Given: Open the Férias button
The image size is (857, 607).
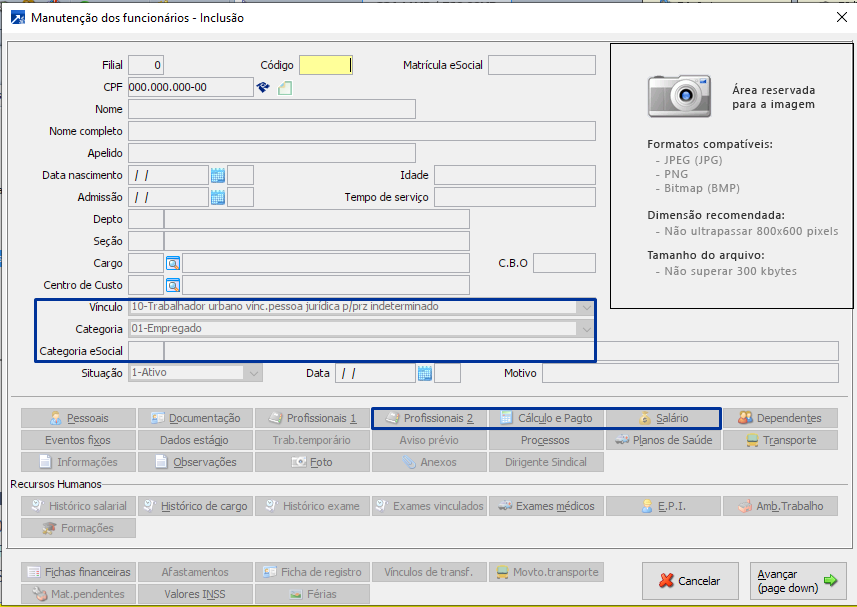Looking at the screenshot, I should coord(312,594).
